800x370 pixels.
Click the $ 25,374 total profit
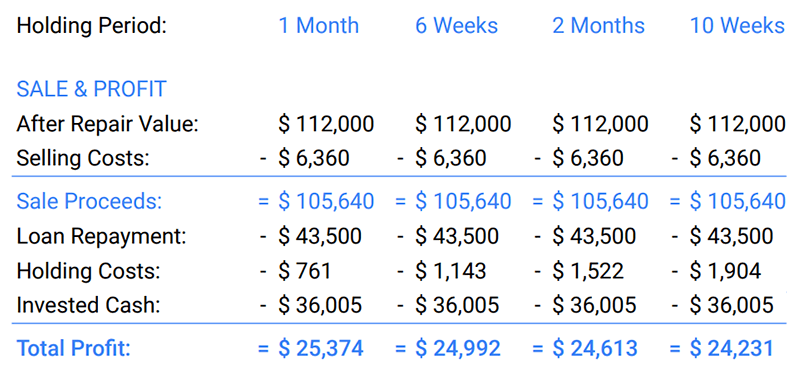click(x=321, y=349)
